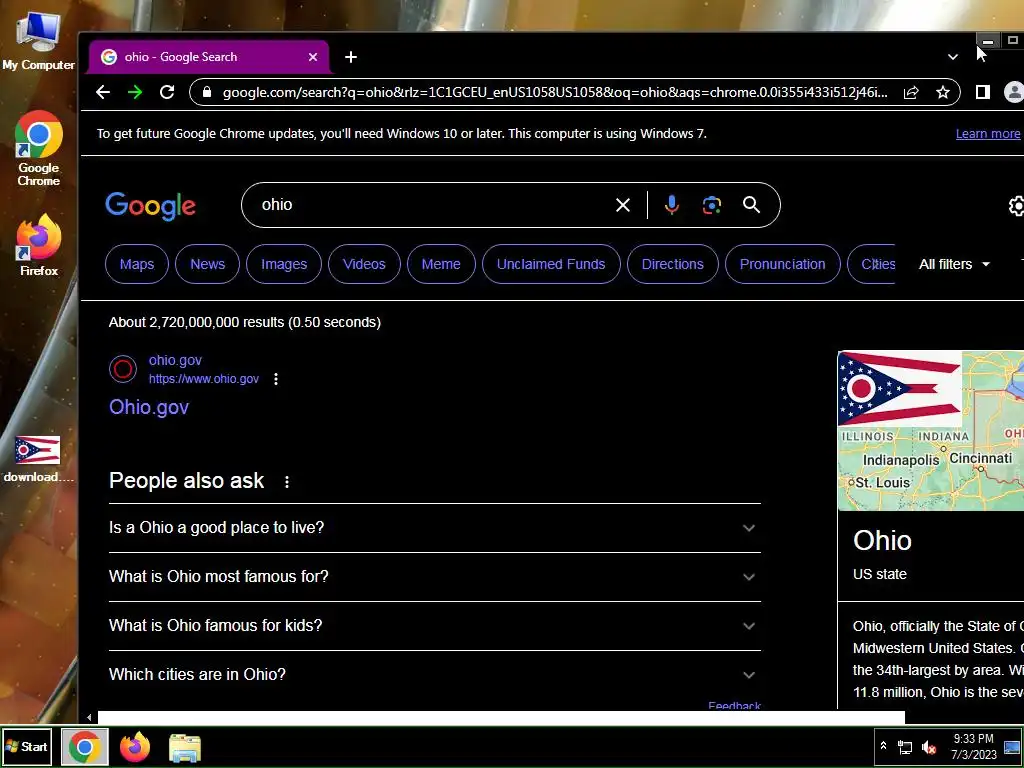Open File Explorer from the taskbar
This screenshot has height=768, width=1024.
[x=185, y=748]
